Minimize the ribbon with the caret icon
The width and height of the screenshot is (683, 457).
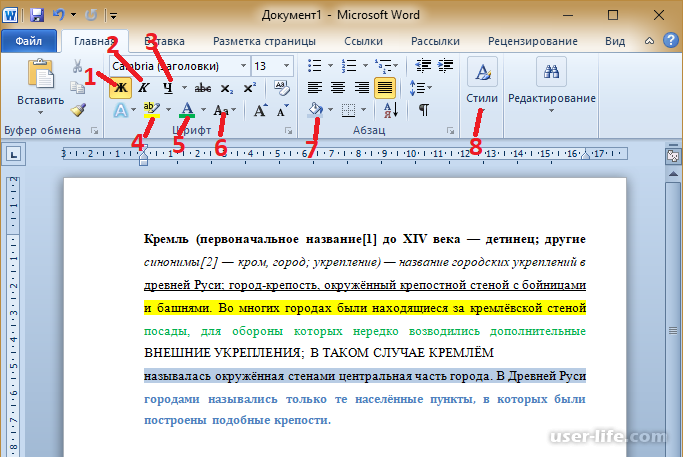click(x=649, y=41)
